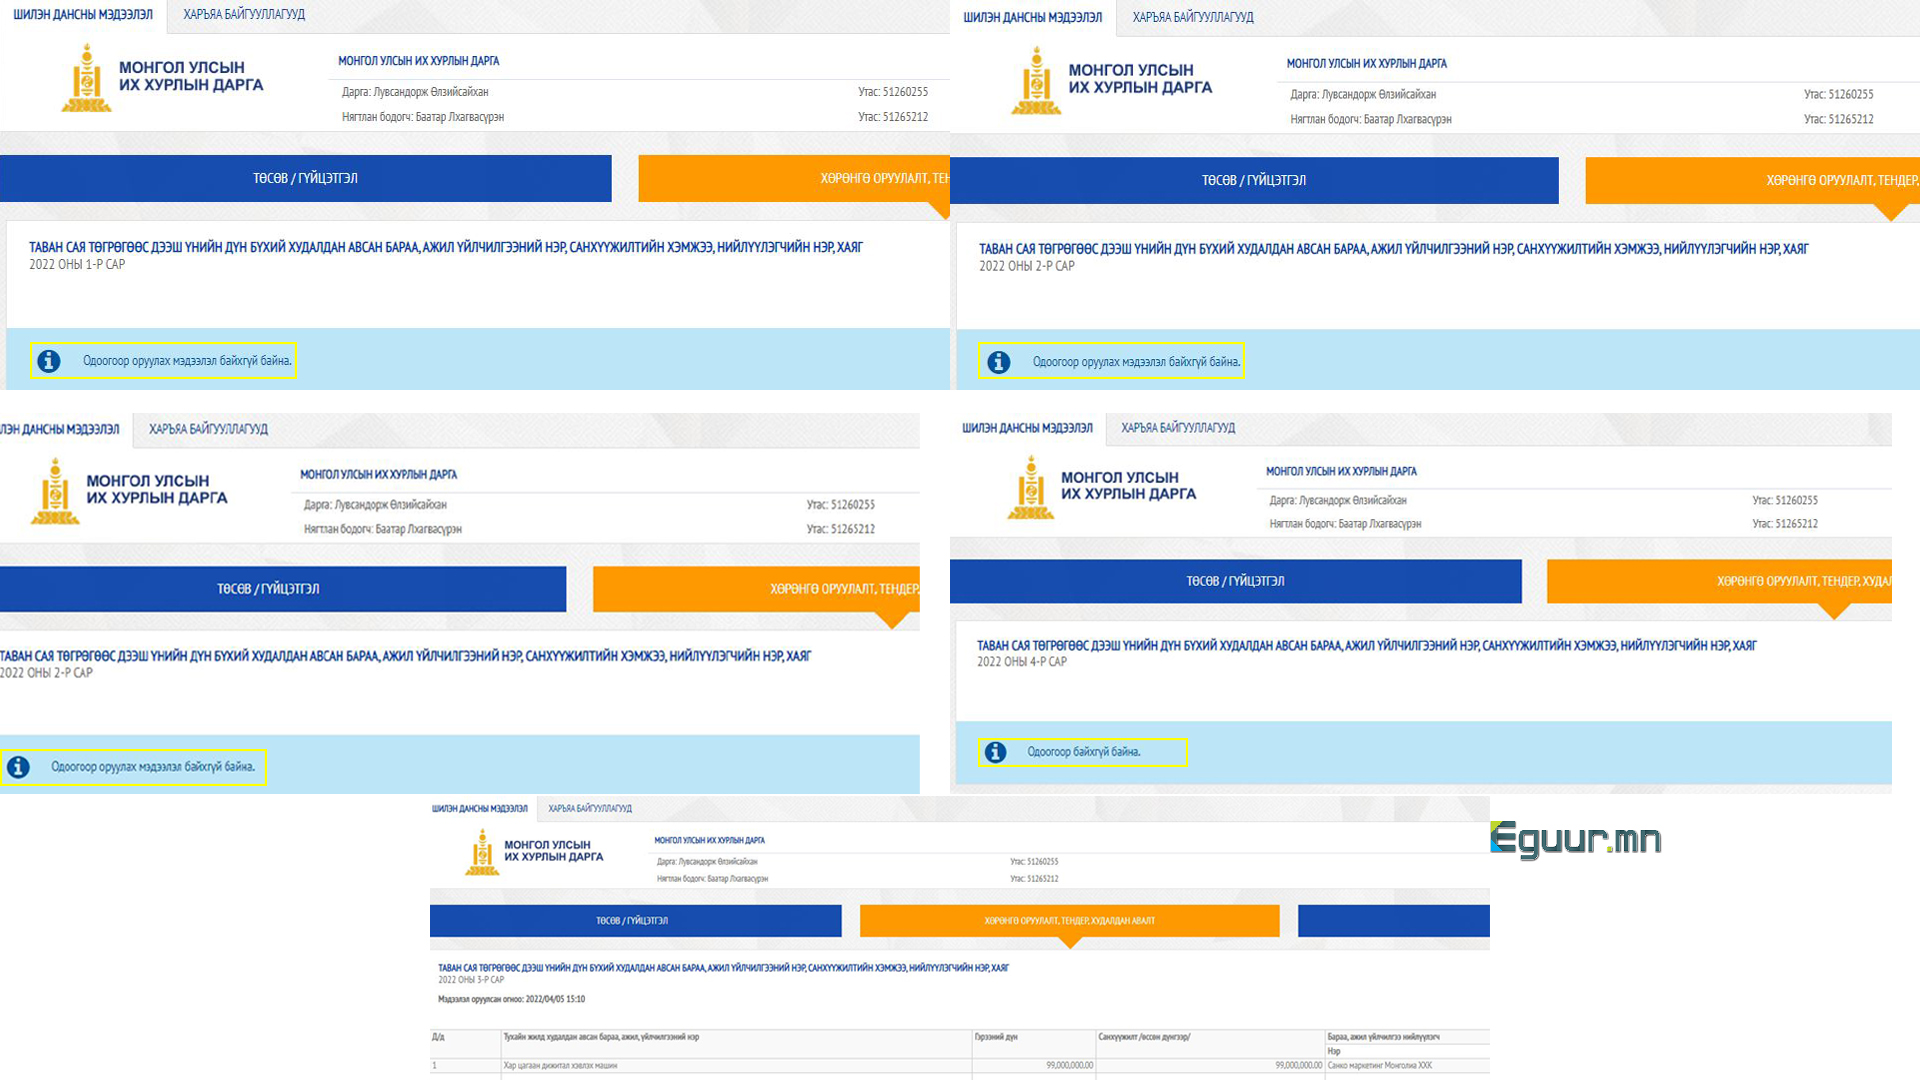
Task: Click state emblem logo in 1-Р САР panel
Action: (x=87, y=78)
